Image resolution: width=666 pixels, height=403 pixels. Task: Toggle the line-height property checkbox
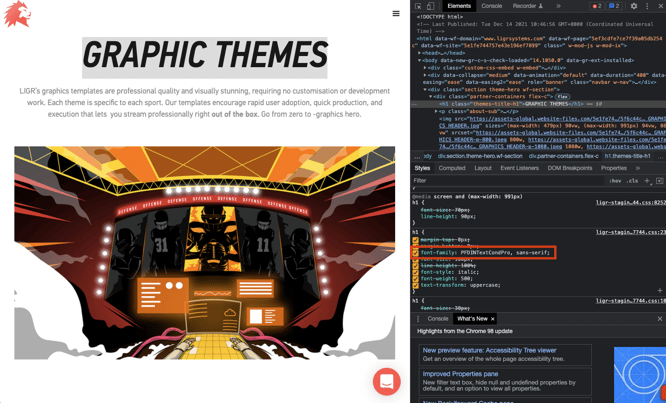[415, 266]
